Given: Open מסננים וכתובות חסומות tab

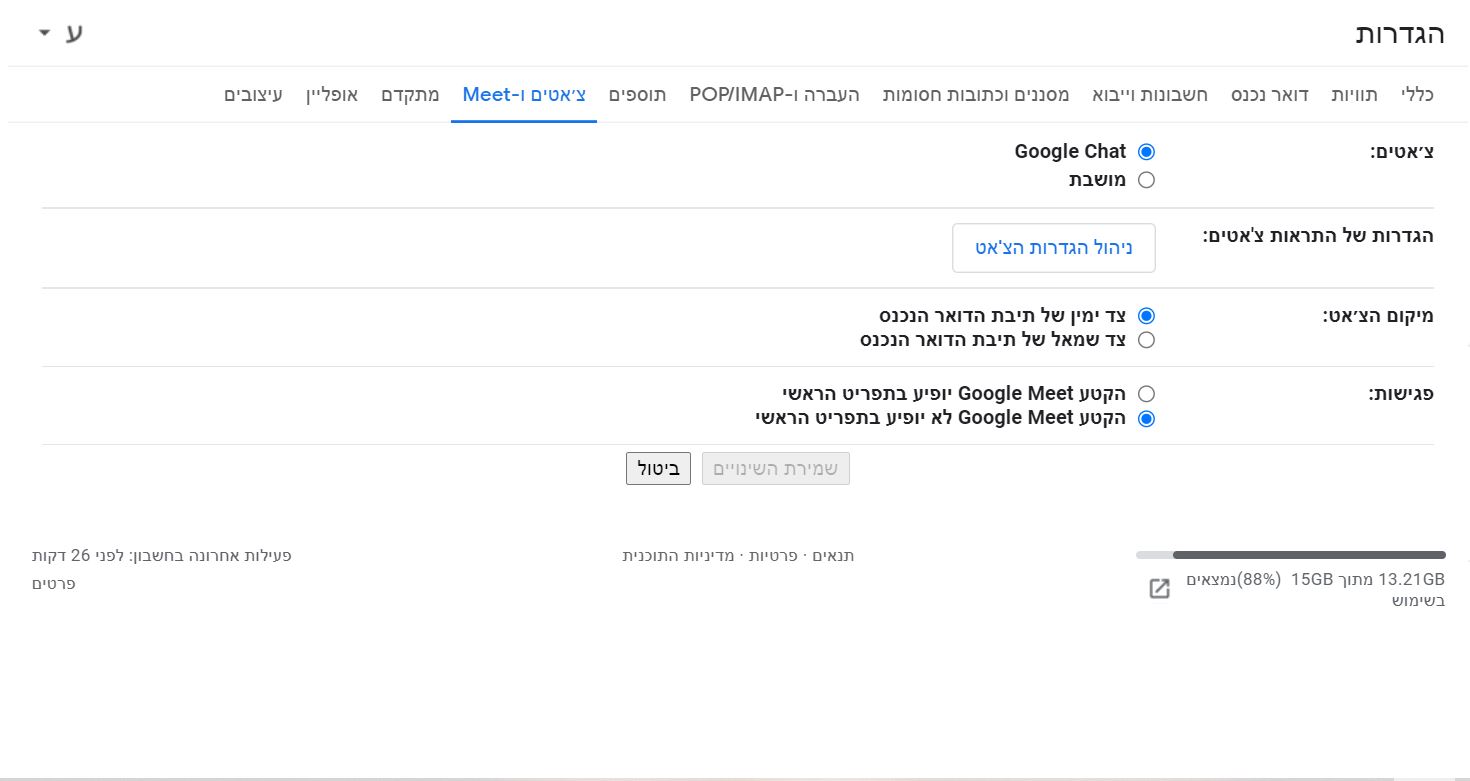Looking at the screenshot, I should pyautogui.click(x=976, y=95).
